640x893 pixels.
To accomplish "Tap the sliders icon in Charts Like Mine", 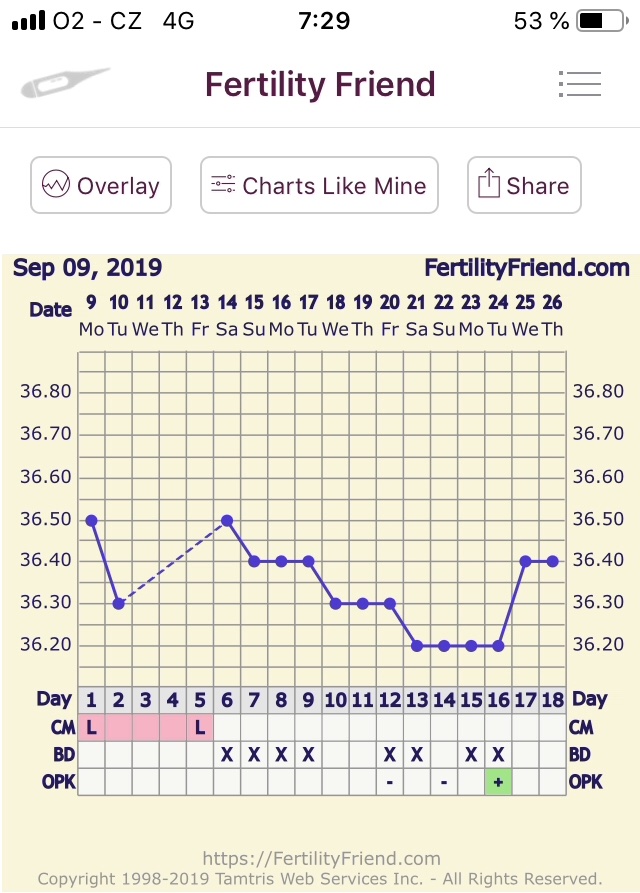I will tap(223, 185).
